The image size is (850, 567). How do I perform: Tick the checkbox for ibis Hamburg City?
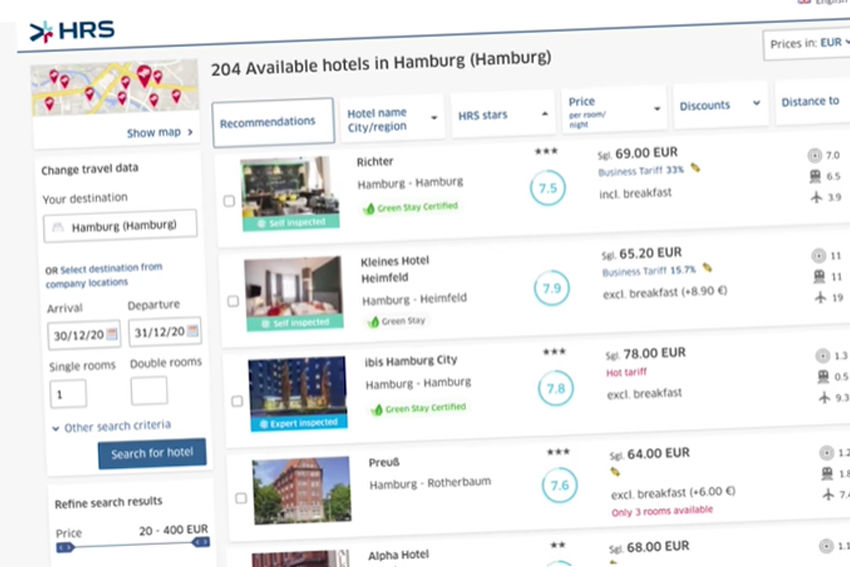tap(237, 401)
